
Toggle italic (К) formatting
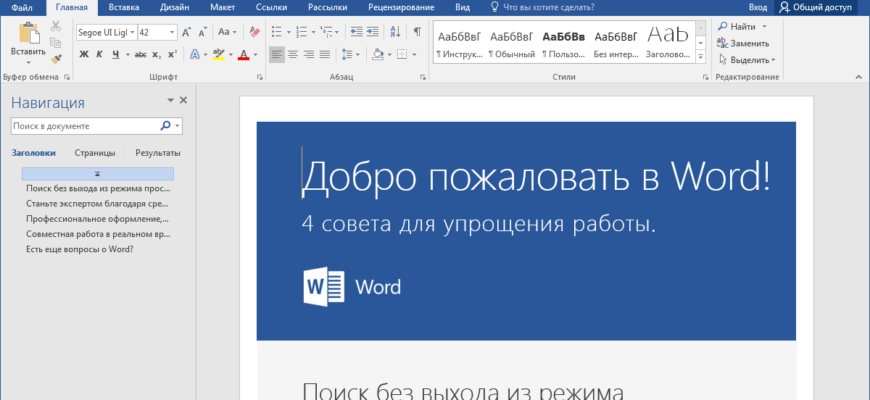[99, 54]
